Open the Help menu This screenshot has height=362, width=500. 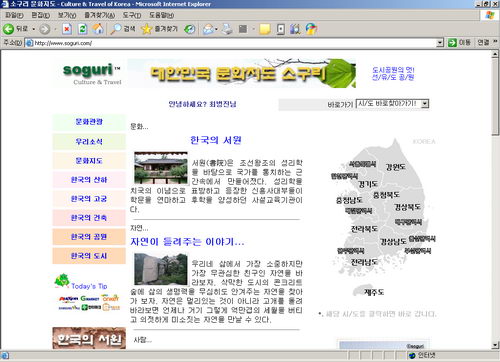tap(161, 15)
